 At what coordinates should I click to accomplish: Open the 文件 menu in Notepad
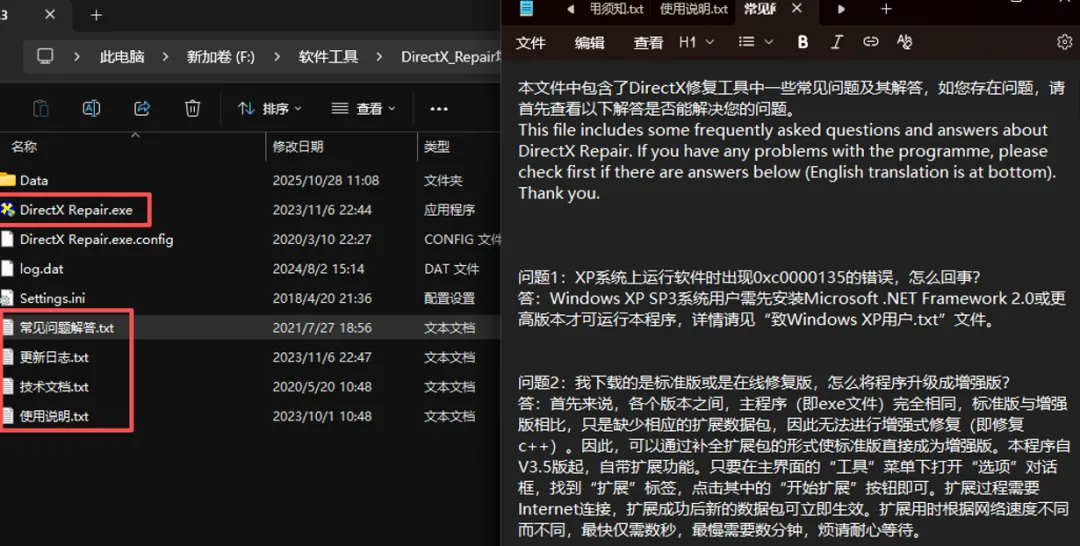[530, 43]
